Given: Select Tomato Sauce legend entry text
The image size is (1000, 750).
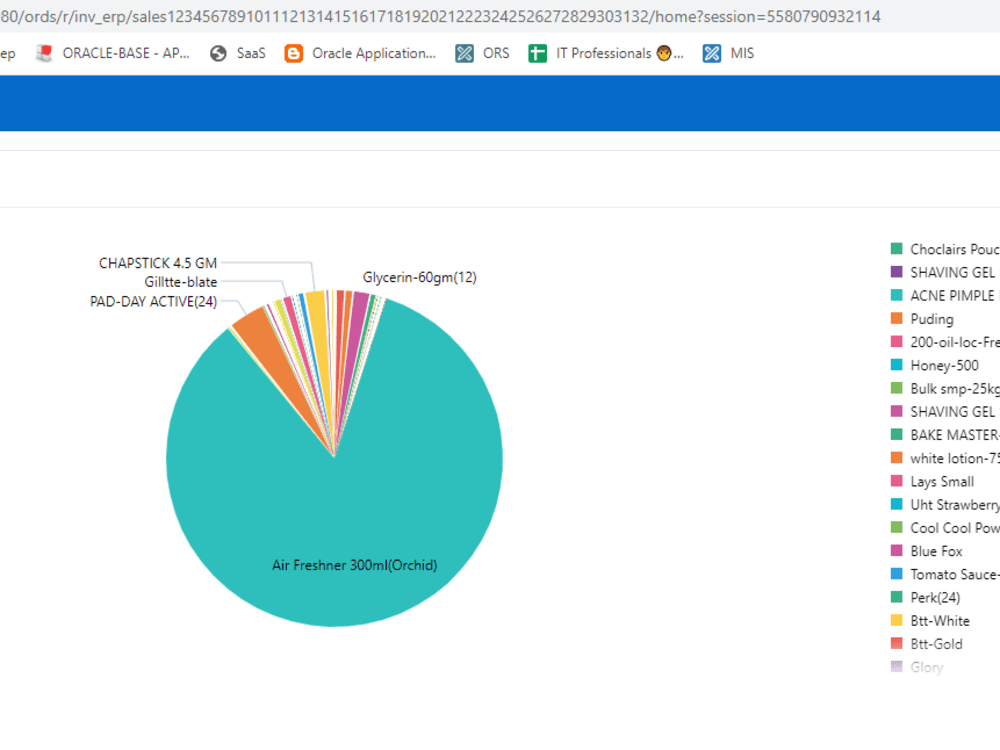Looking at the screenshot, I should coord(955,575).
